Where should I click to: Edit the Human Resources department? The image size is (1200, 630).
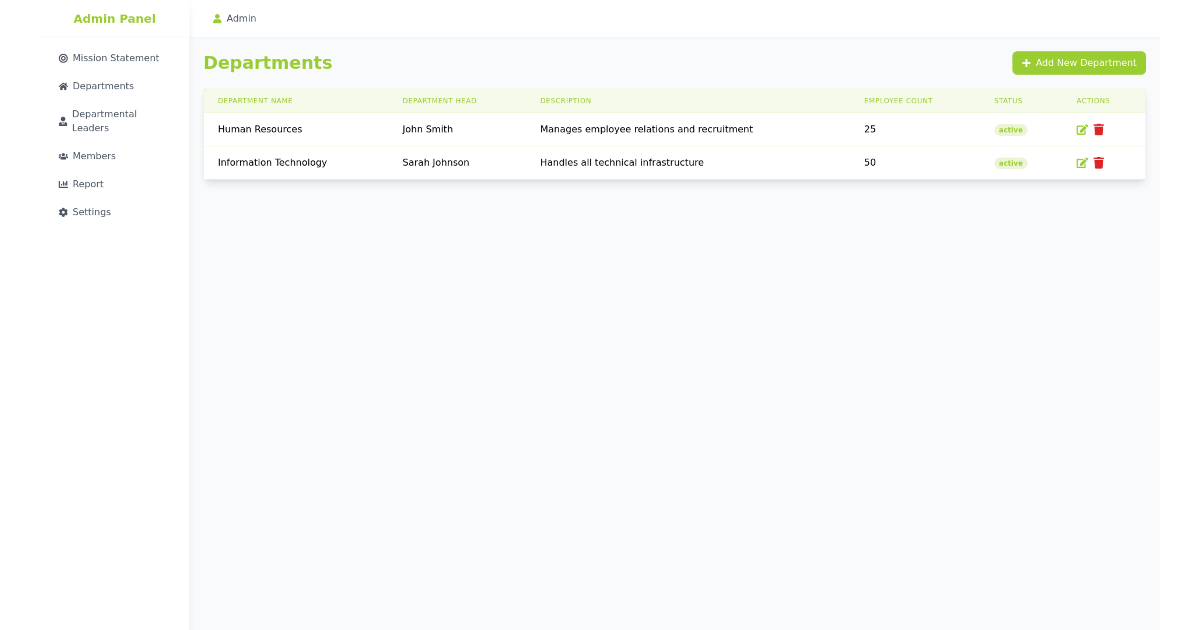click(x=1083, y=129)
